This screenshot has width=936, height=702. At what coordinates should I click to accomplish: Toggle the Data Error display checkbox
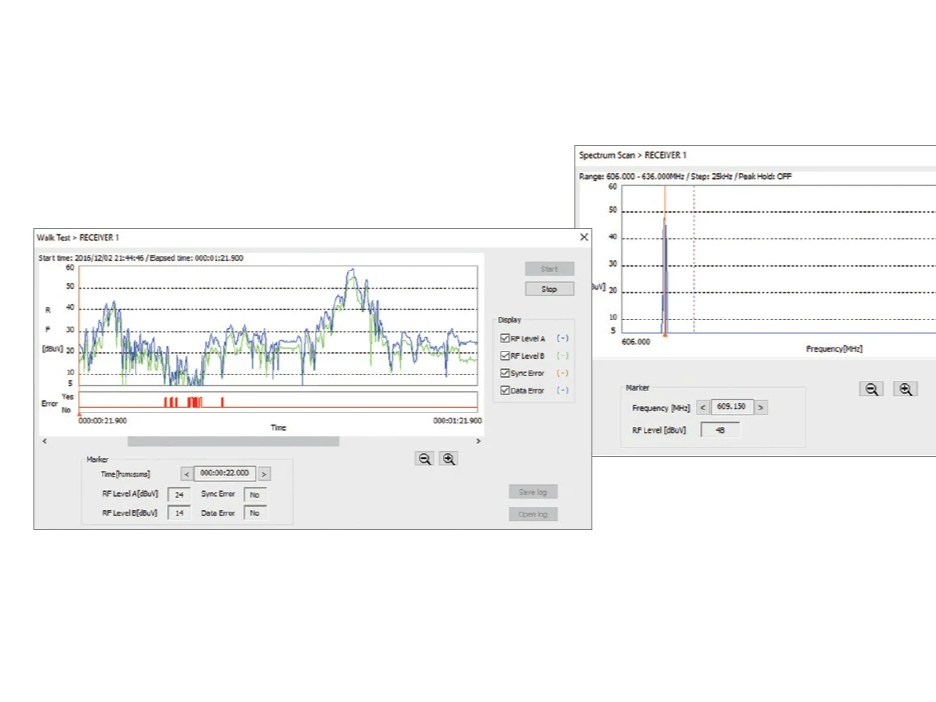point(506,390)
